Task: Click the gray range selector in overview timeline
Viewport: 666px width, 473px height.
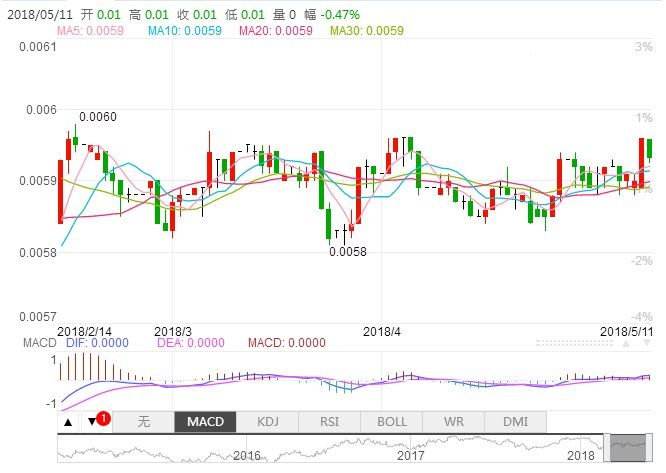Action: pyautogui.click(x=628, y=447)
